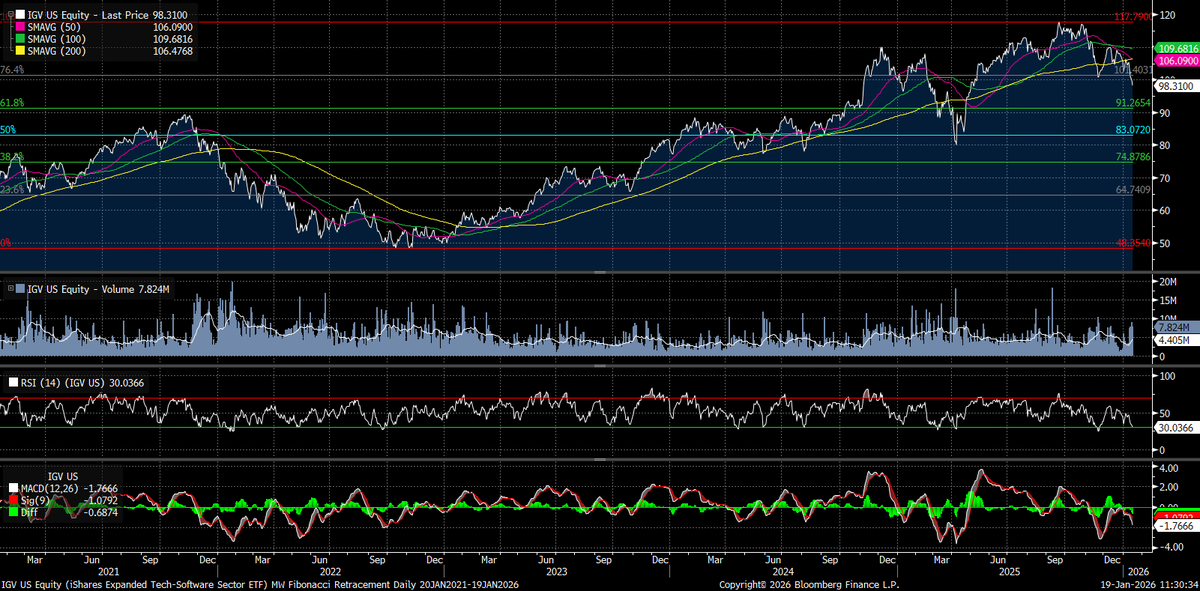Image resolution: width=1200 pixels, height=591 pixels.
Task: Click the green Diff legend swatch
Action: click(12, 510)
